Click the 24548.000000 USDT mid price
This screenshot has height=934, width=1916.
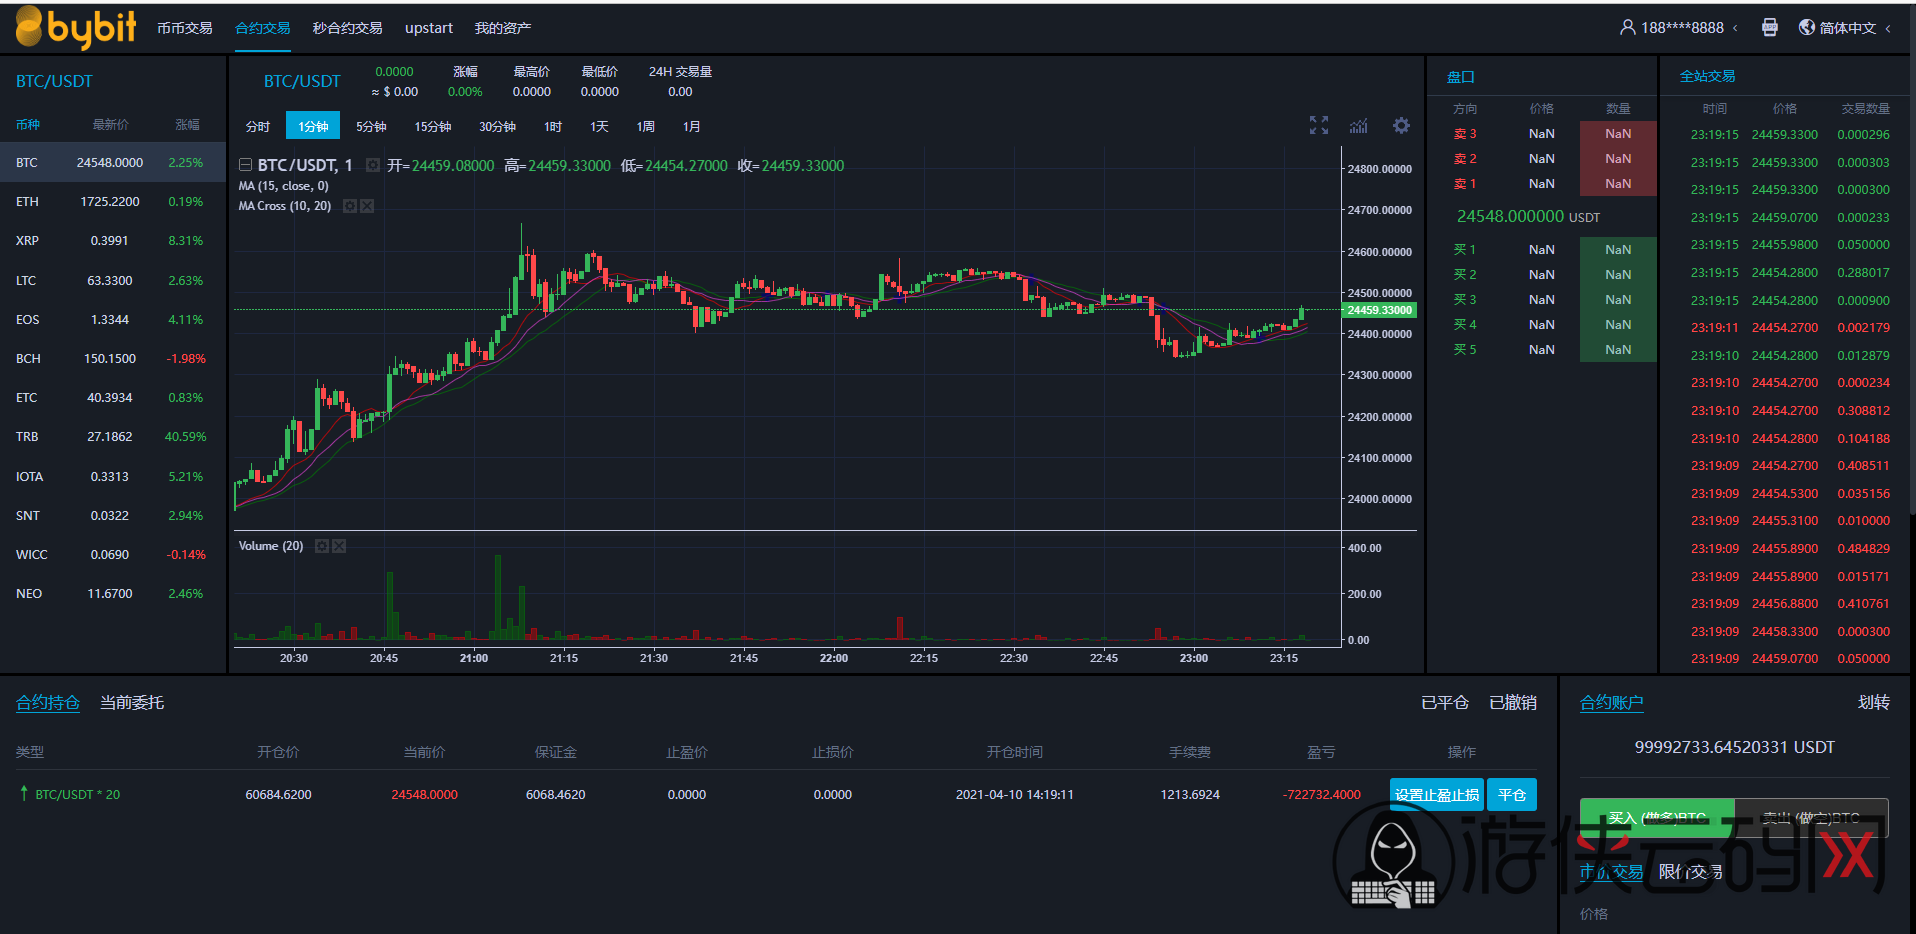coord(1528,217)
